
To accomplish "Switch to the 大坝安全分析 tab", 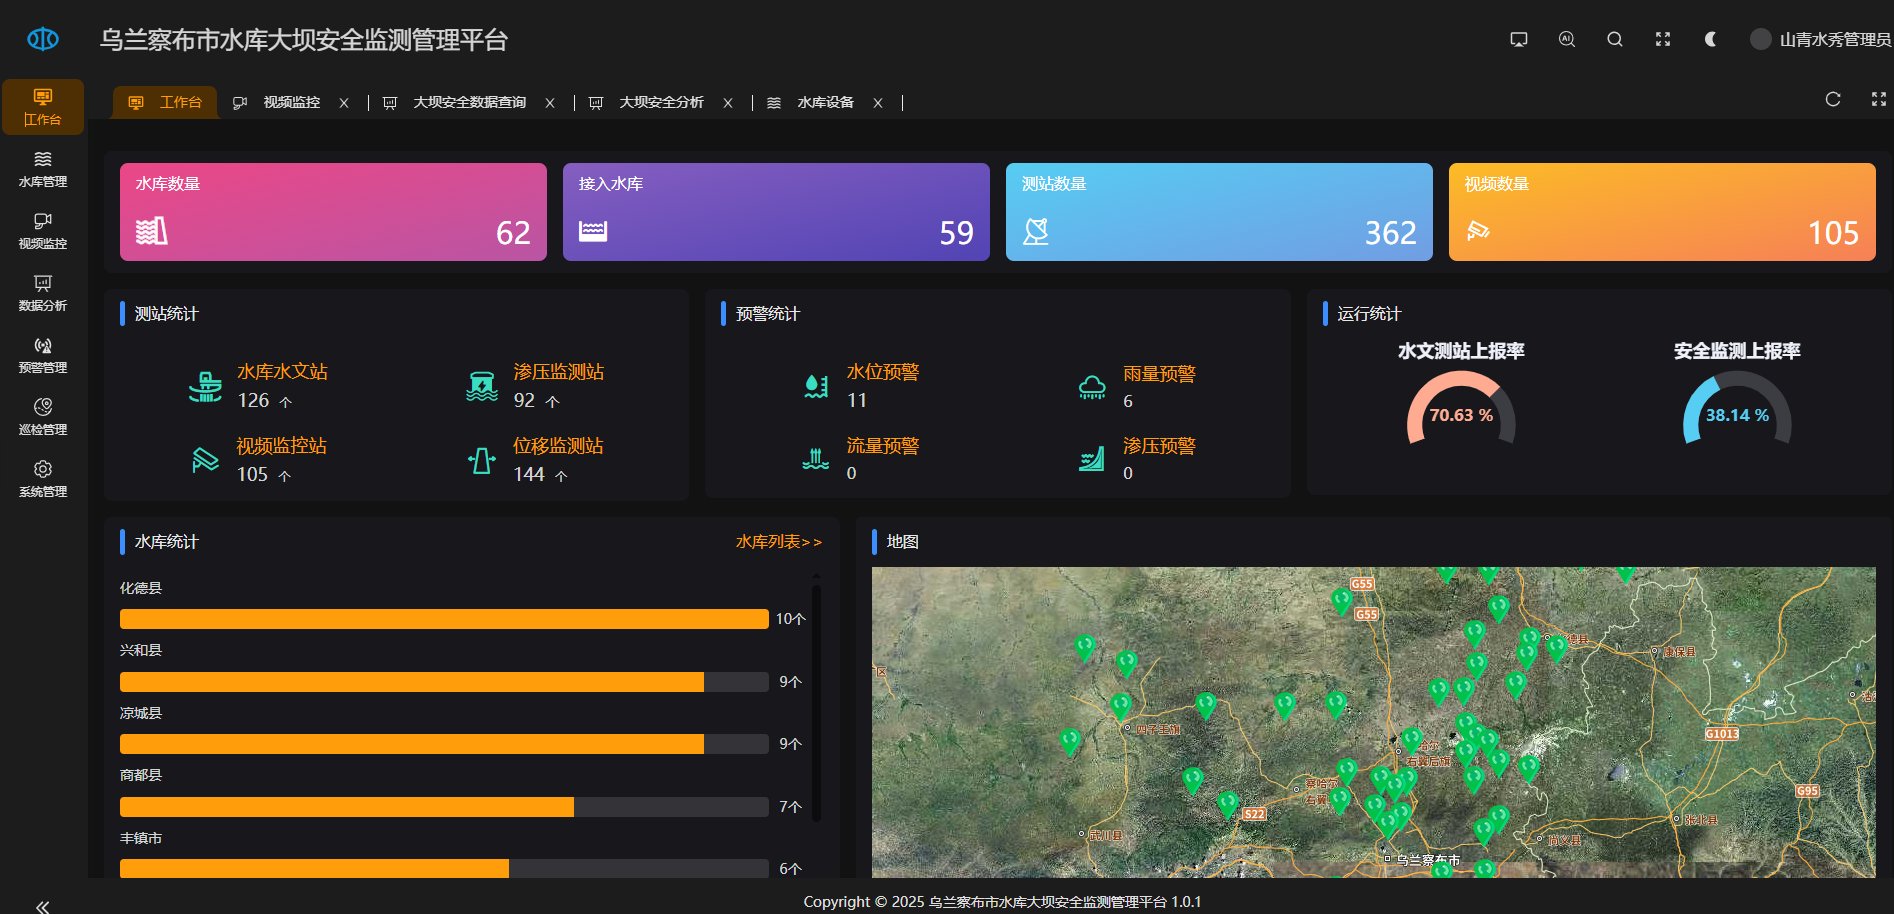I will pos(662,101).
